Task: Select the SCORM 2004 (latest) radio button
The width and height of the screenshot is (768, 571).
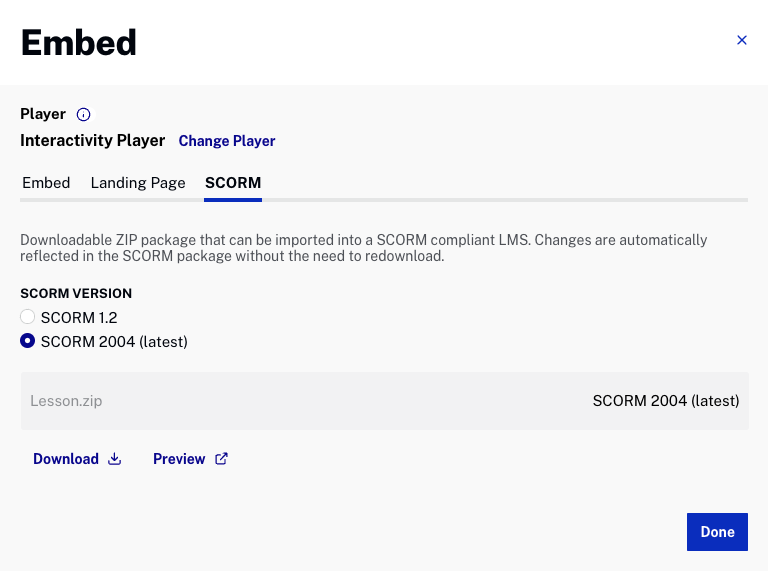Action: point(28,342)
